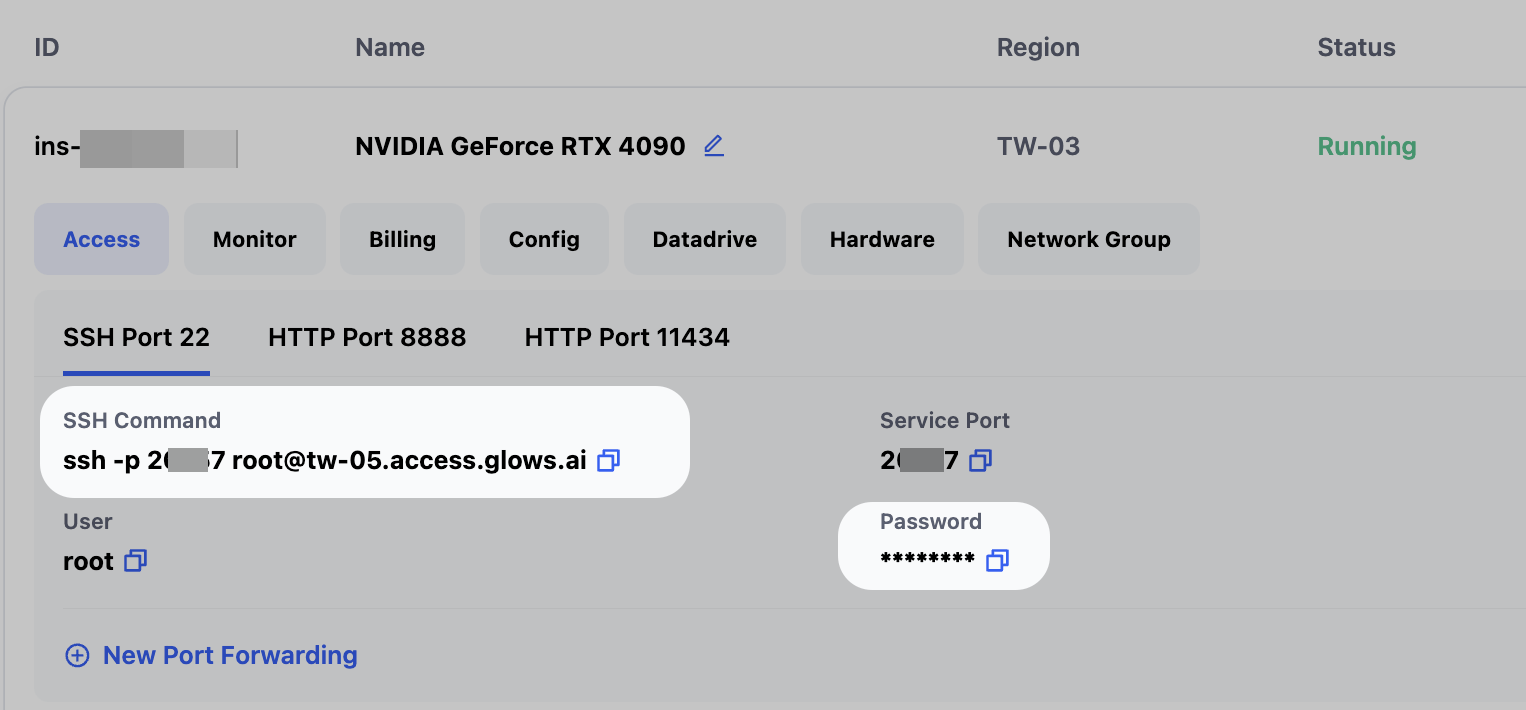The height and width of the screenshot is (710, 1526).
Task: Click the NVIDIA GeForce RTX 4090 instance name
Action: [520, 147]
